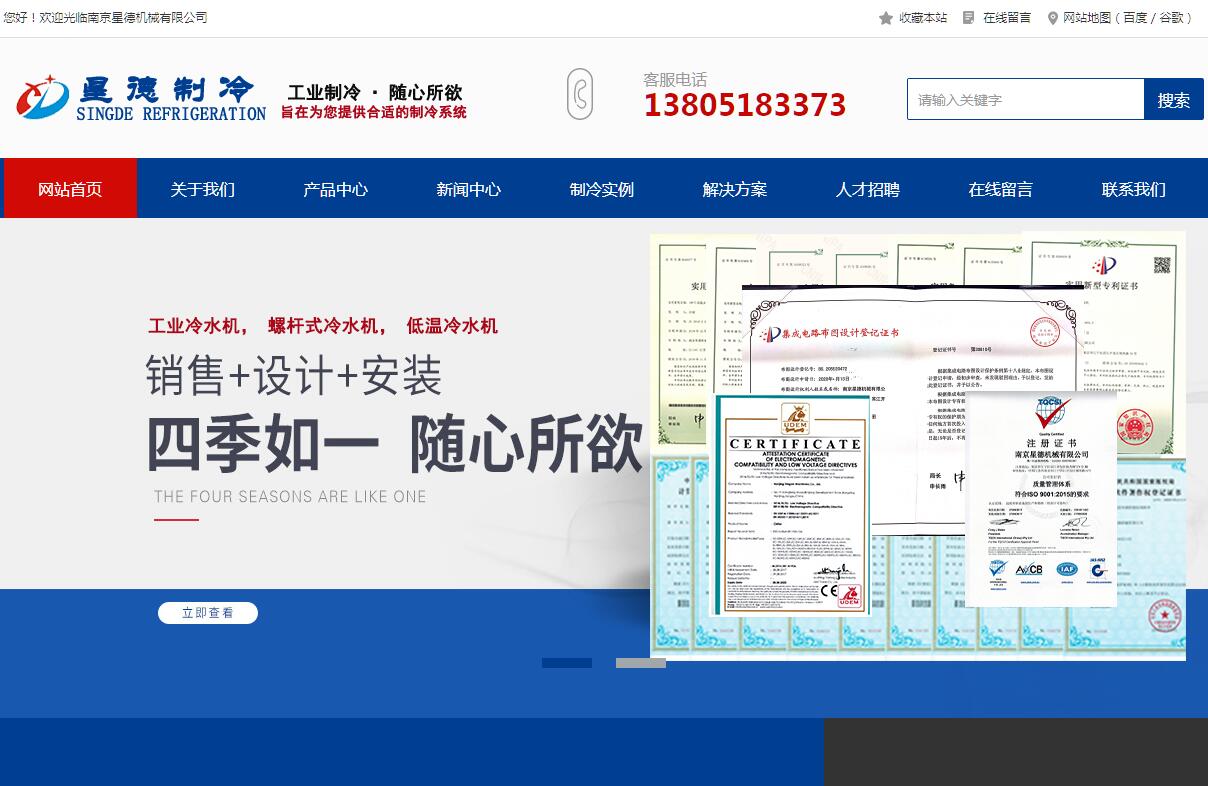Click the 工业制冷 · 随心所欲 slogan
The image size is (1208, 786).
pos(375,92)
